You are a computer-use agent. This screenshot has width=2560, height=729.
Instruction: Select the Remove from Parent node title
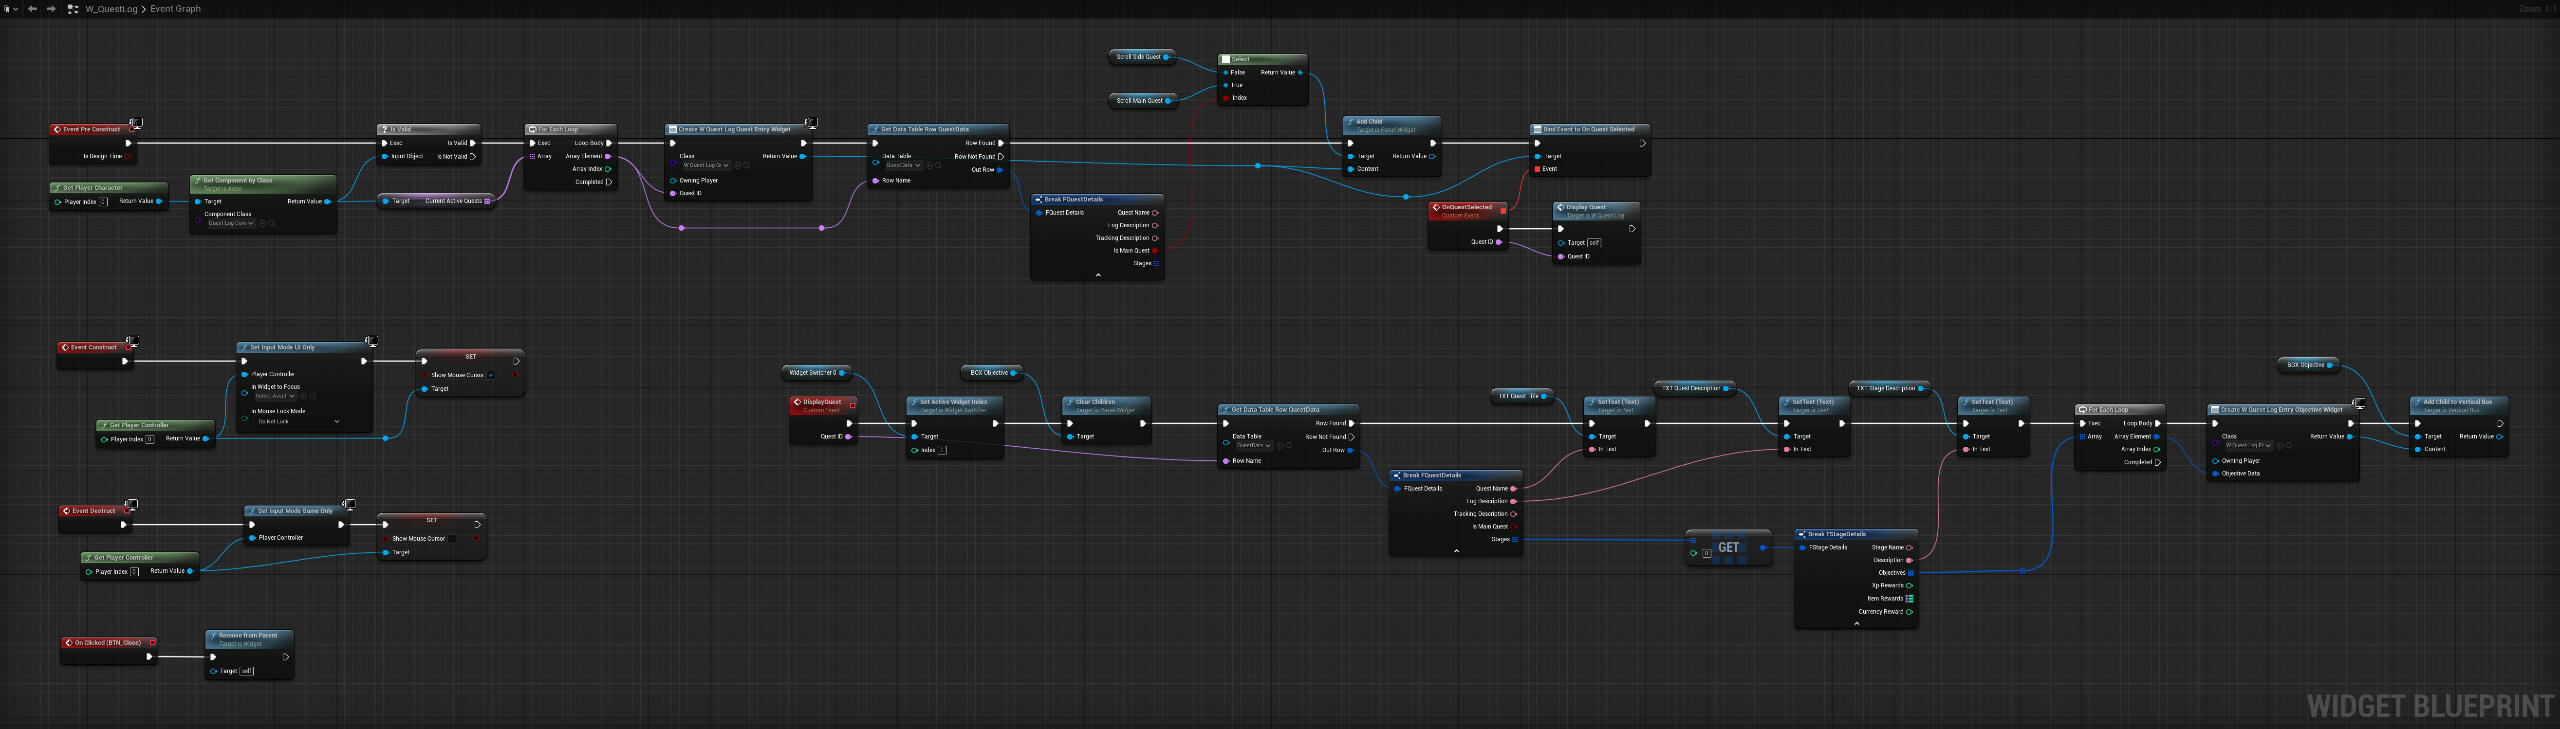[x=248, y=636]
